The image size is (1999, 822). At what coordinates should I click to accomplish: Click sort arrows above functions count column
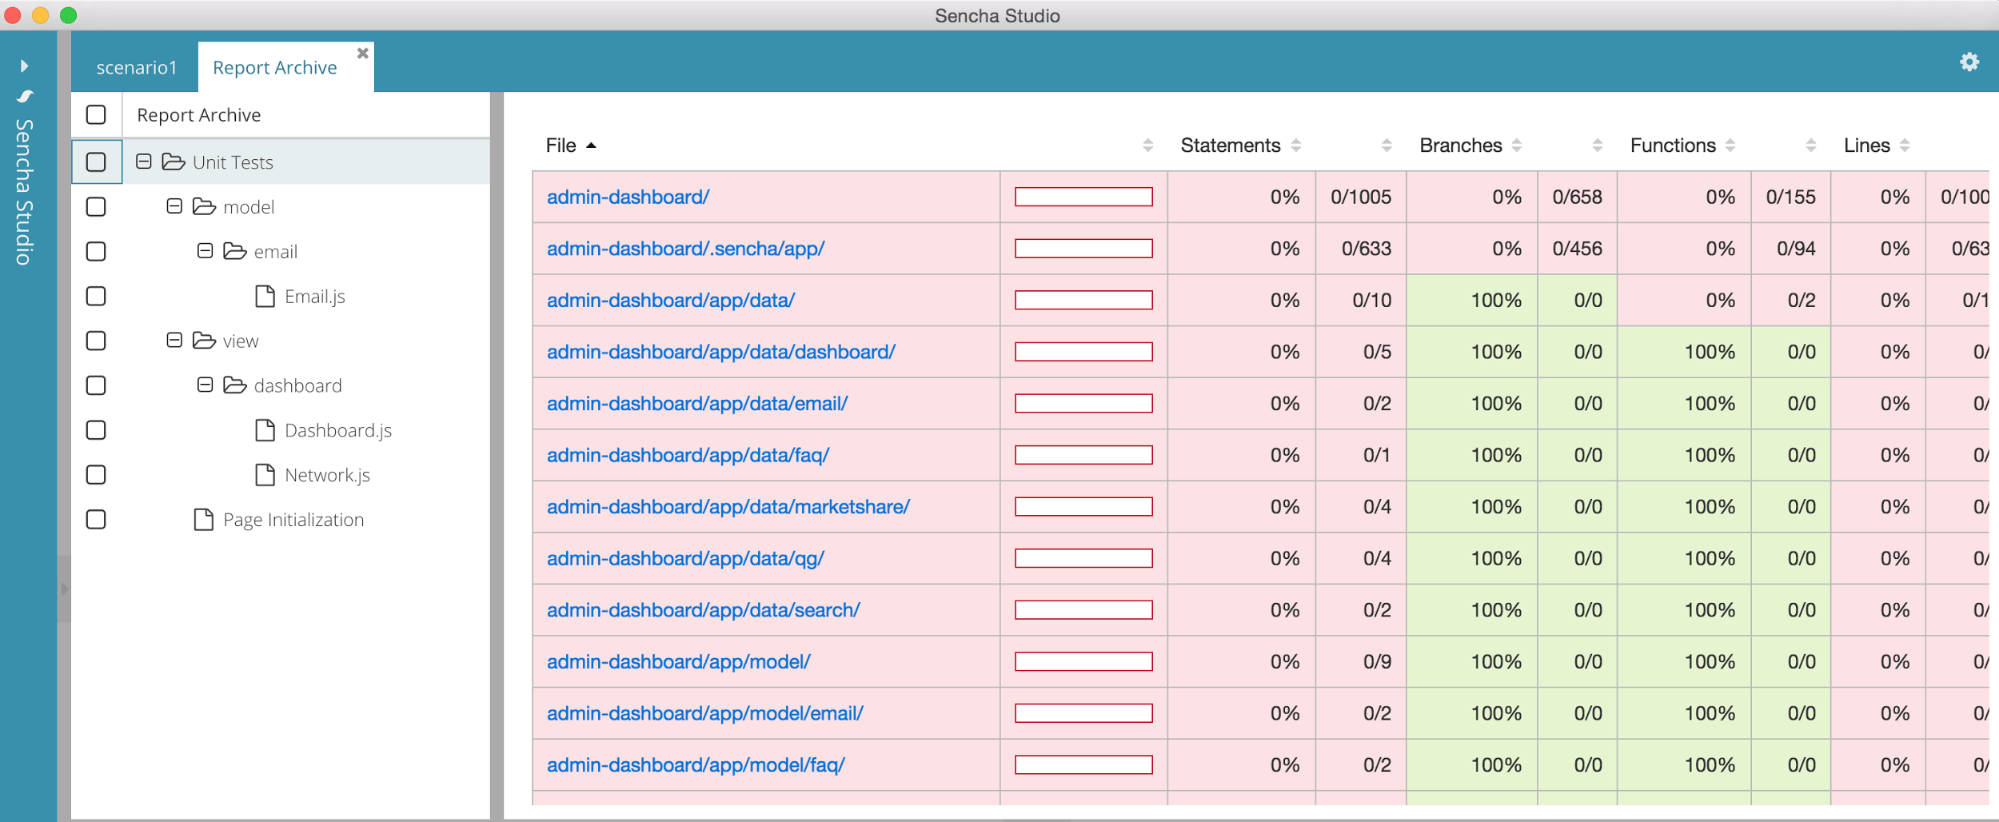tap(1811, 145)
